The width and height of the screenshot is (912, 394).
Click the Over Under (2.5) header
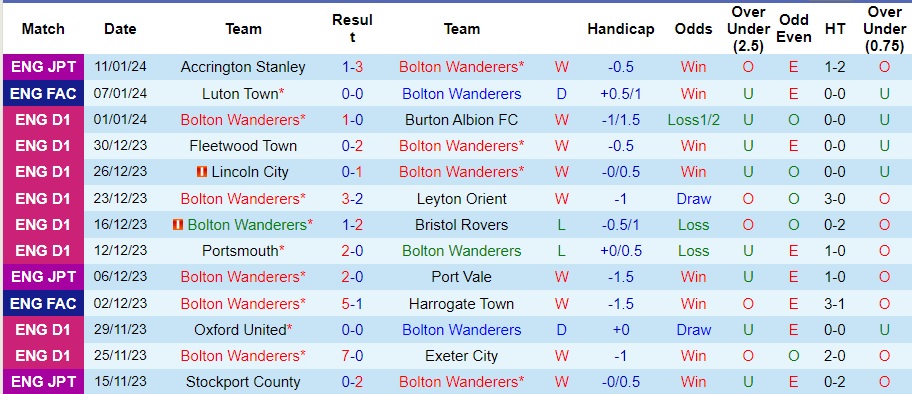coord(748,29)
